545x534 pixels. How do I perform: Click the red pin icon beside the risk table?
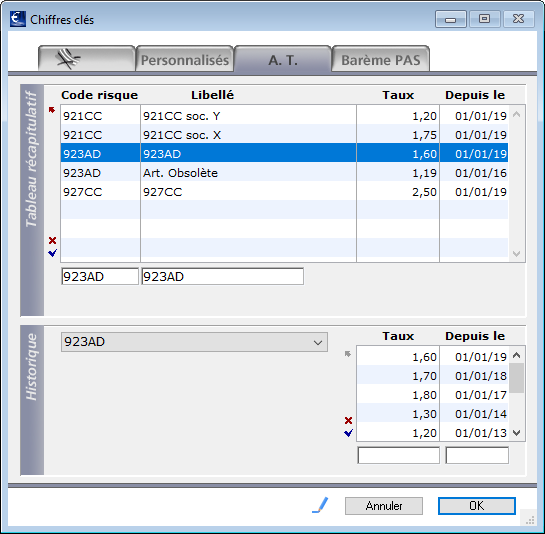point(52,110)
